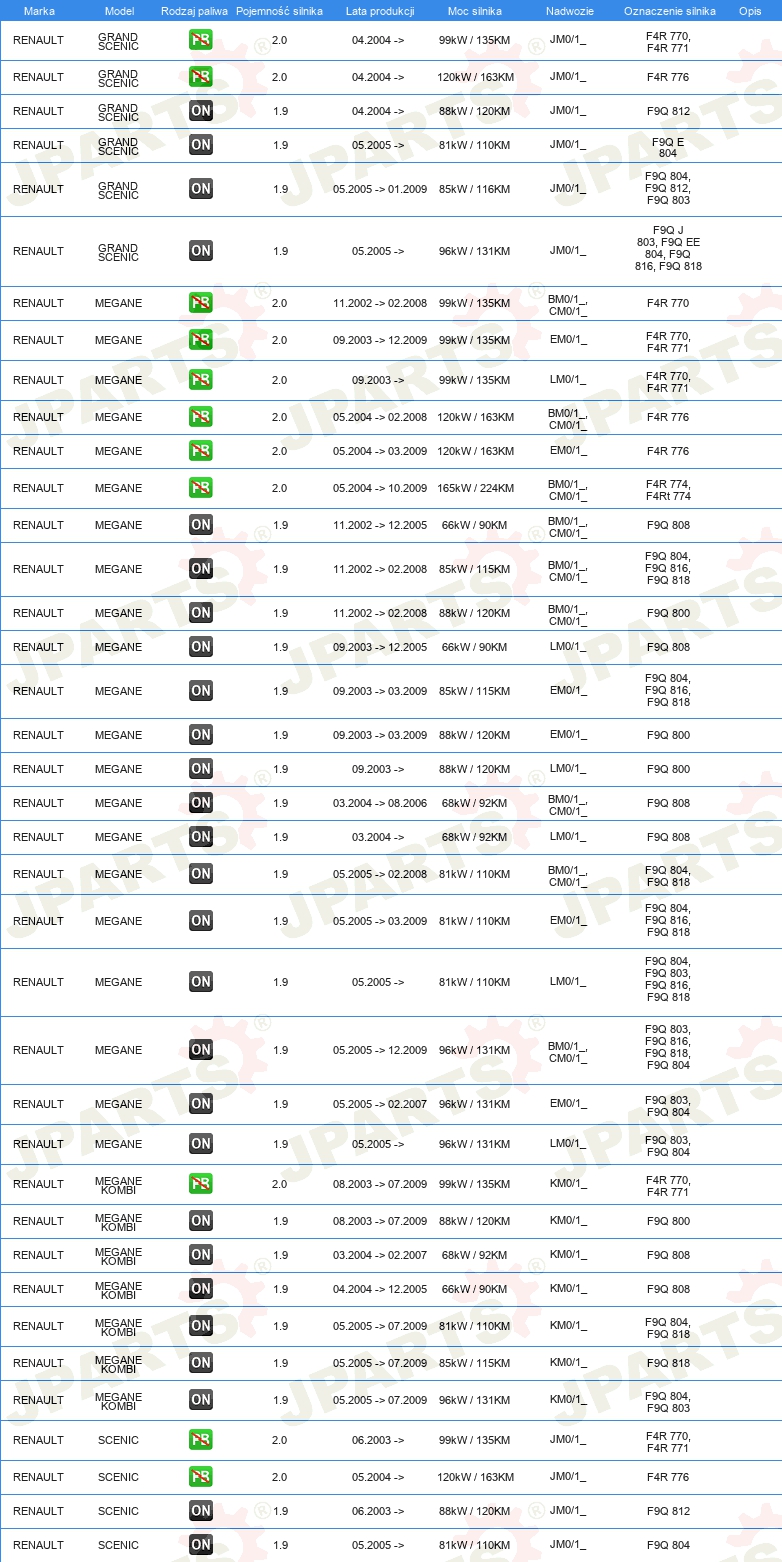Click engine codes F9Q J 803, F9Q EE 804 cell
The height and width of the screenshot is (1562, 782).
tap(668, 248)
